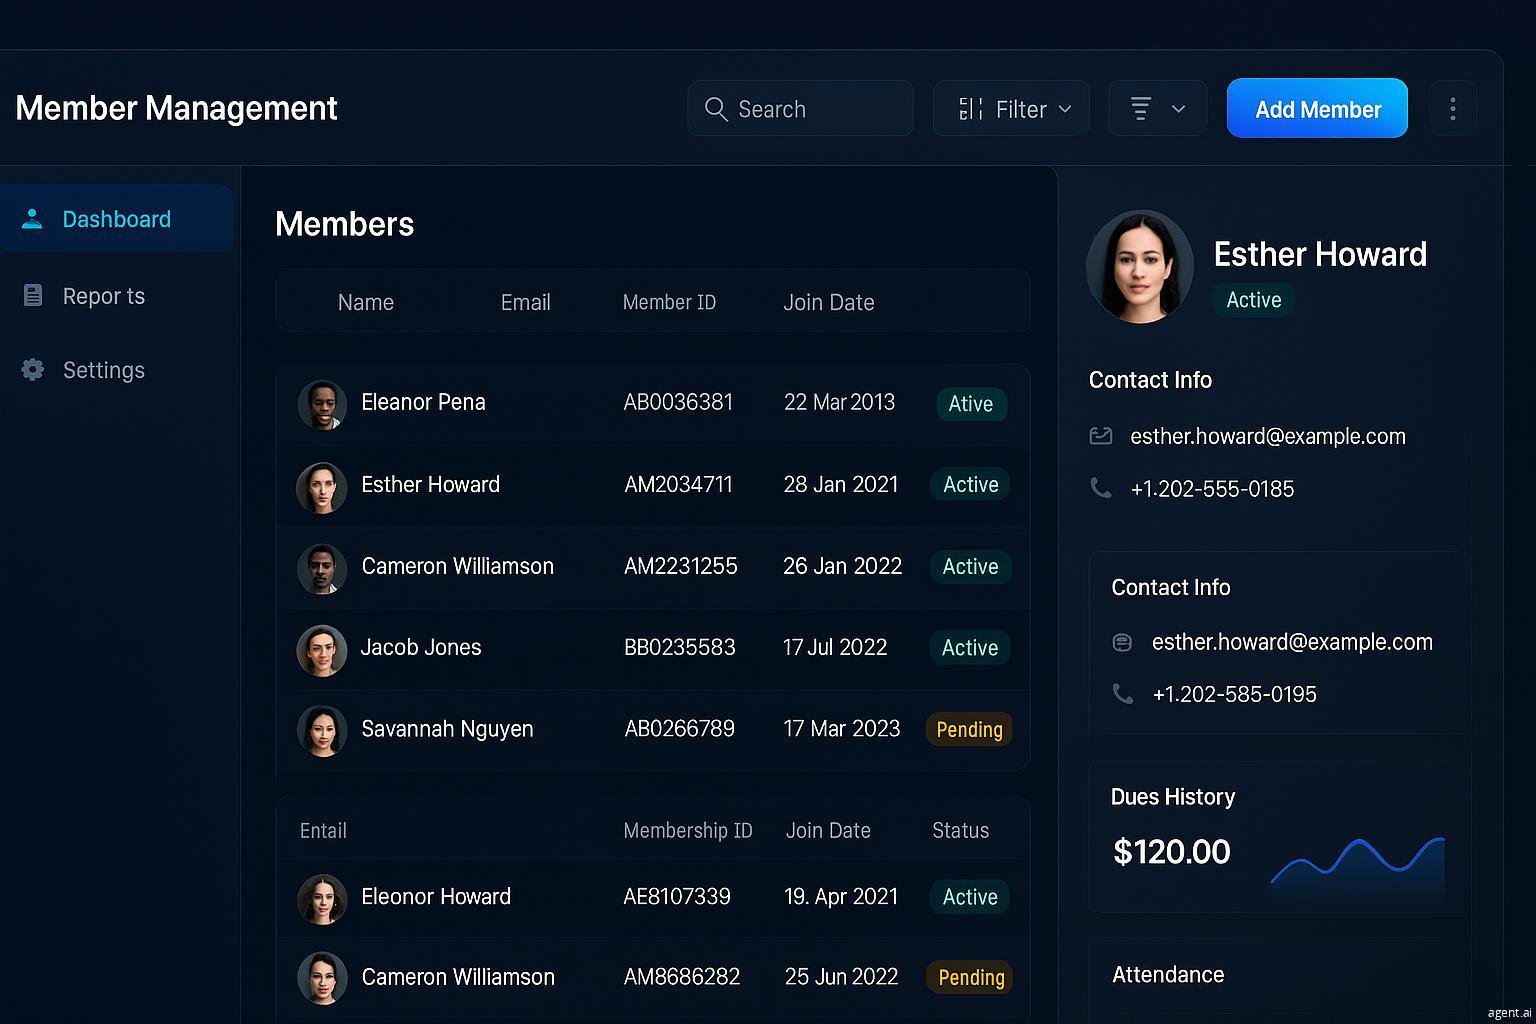Click the Add Member button
Image resolution: width=1536 pixels, height=1024 pixels.
(x=1316, y=108)
